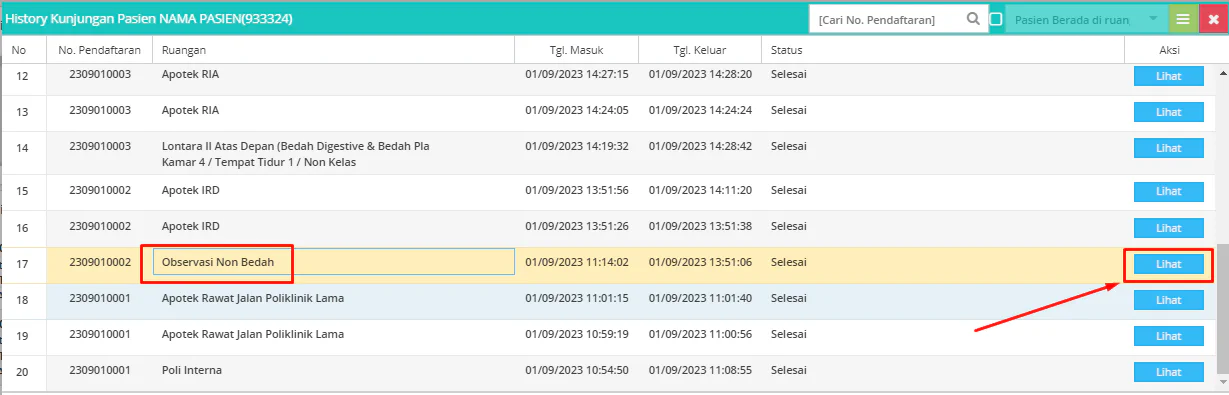The height and width of the screenshot is (395, 1229).
Task: Click the Ruangan column header
Action: [333, 50]
